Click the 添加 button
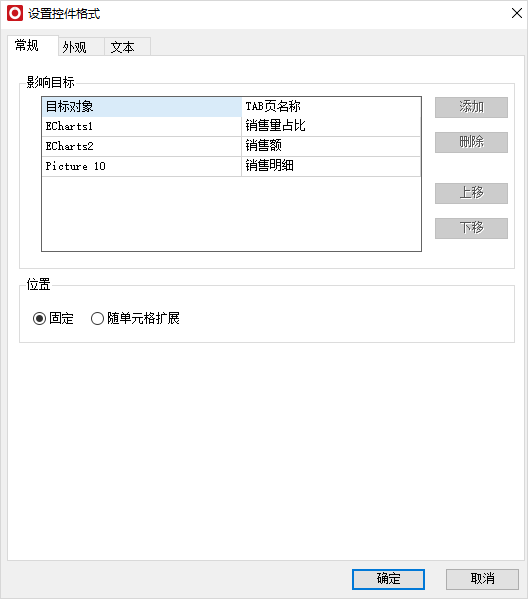528x599 pixels. [x=471, y=107]
